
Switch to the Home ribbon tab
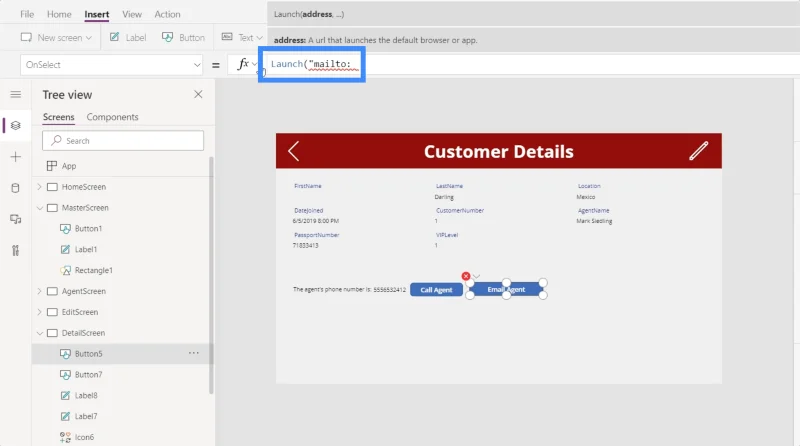point(59,14)
